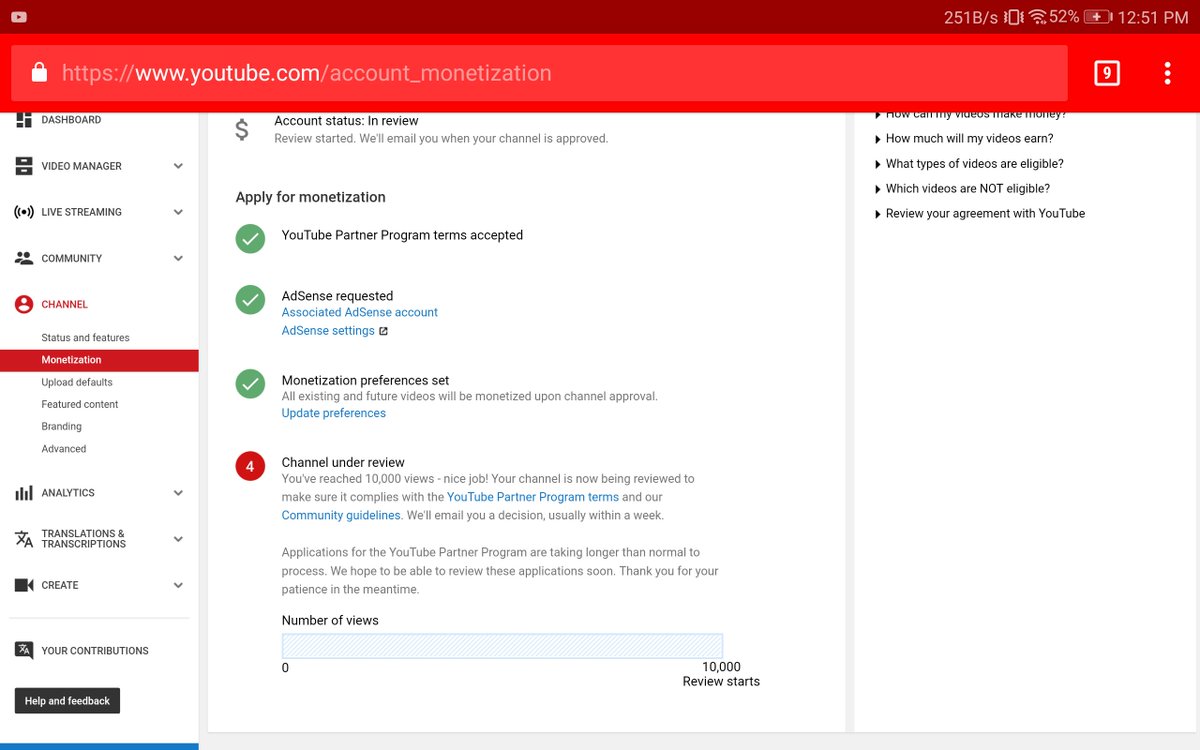Screen dimensions: 1200x750
Task: Expand the Translations & Transcriptions chevron
Action: click(178, 539)
